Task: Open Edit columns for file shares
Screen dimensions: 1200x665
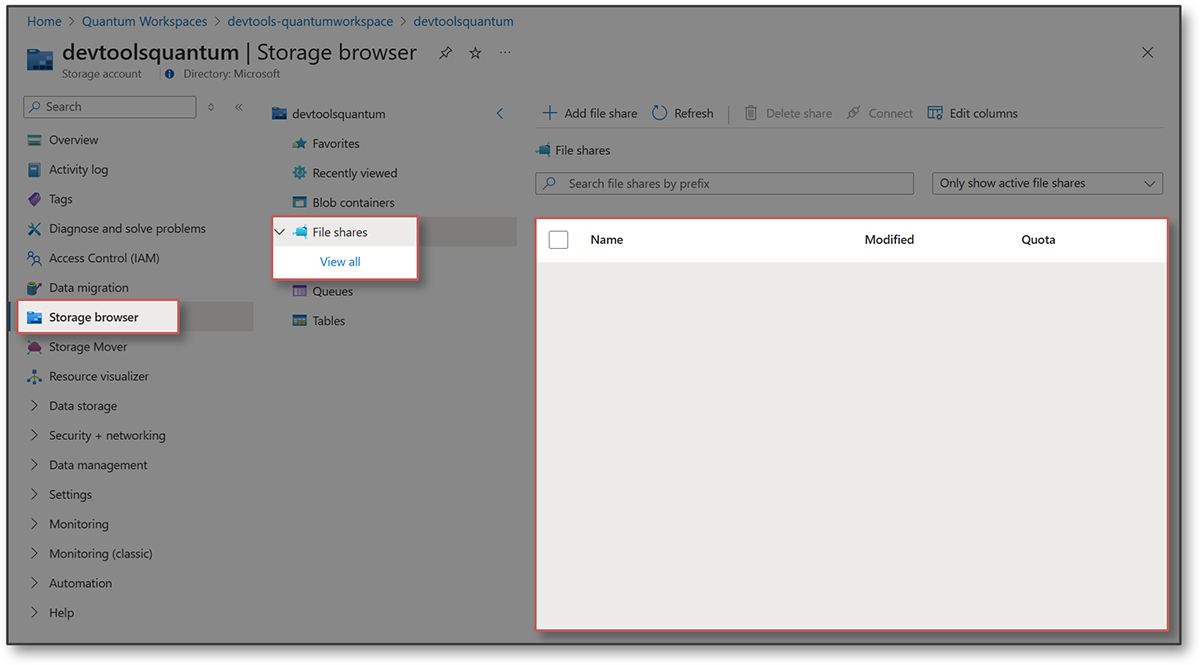Action: pos(972,113)
